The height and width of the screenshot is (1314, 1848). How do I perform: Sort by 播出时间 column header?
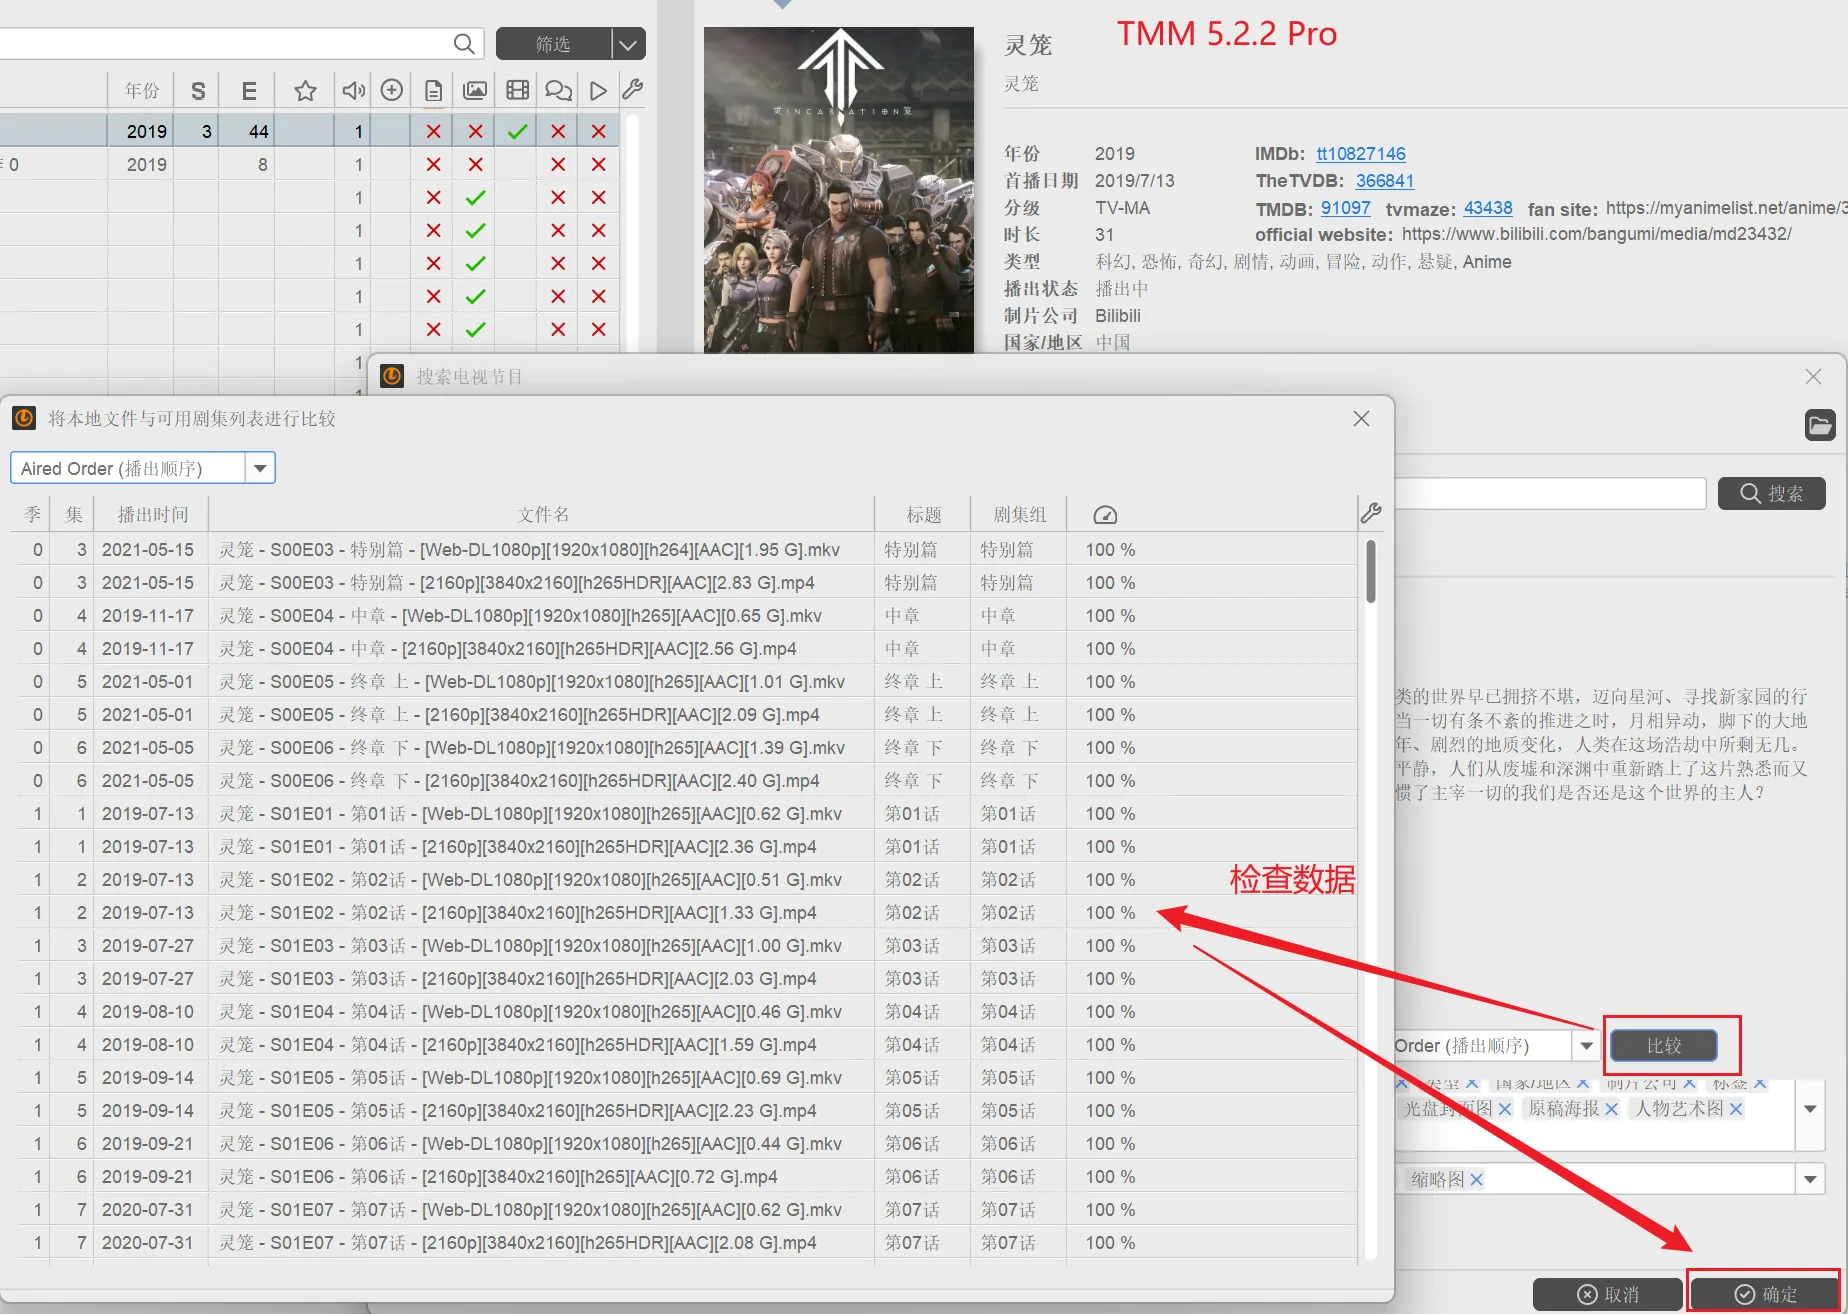(152, 514)
